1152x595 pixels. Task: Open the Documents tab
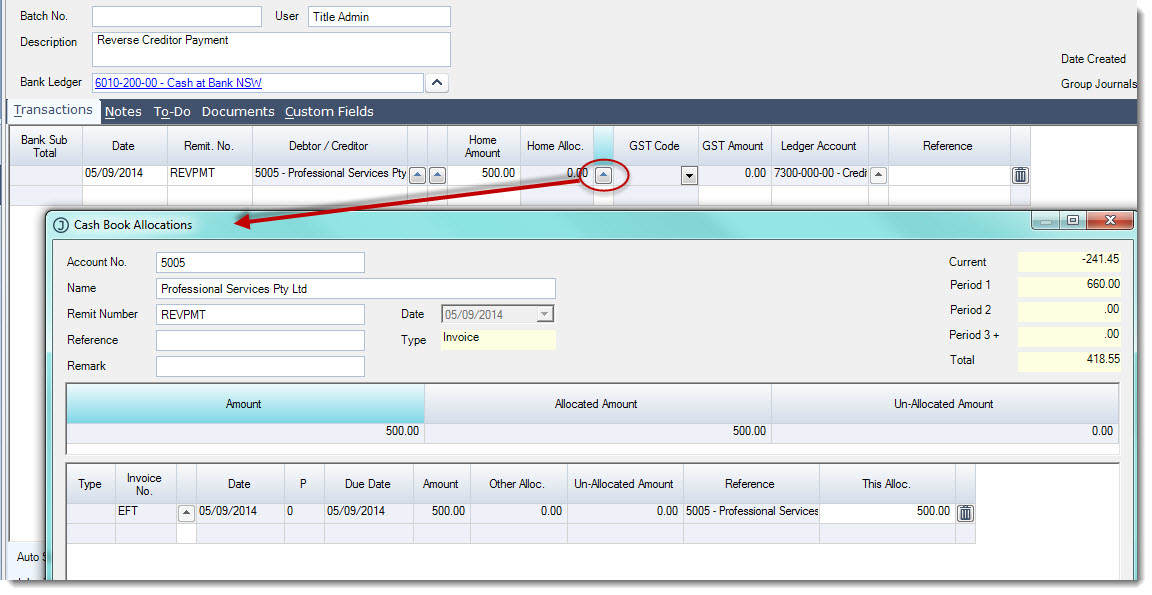coord(238,112)
